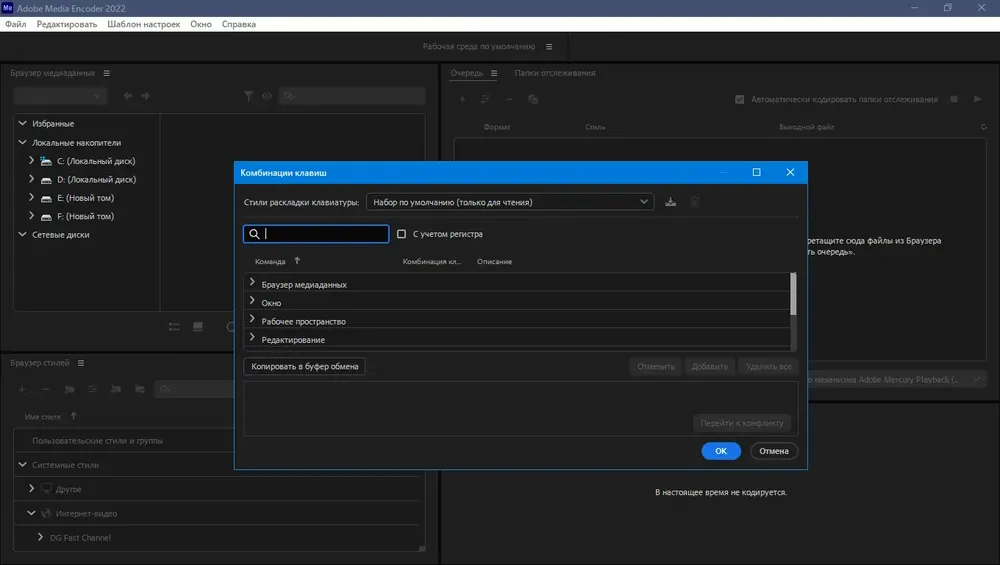1000x565 pixels.
Task: Expand the E: (Новый том) drive
Action: [31, 198]
